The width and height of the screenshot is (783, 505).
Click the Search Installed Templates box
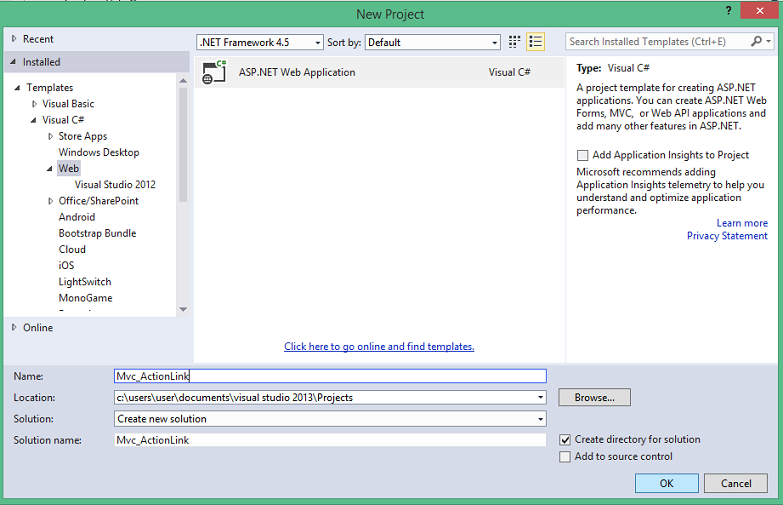[658, 42]
